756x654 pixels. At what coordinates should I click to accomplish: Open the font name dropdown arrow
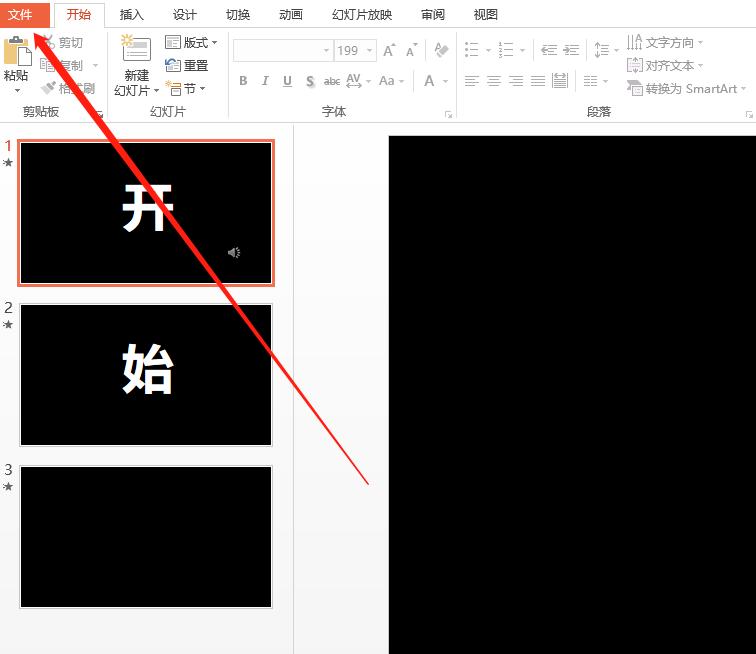point(326,51)
